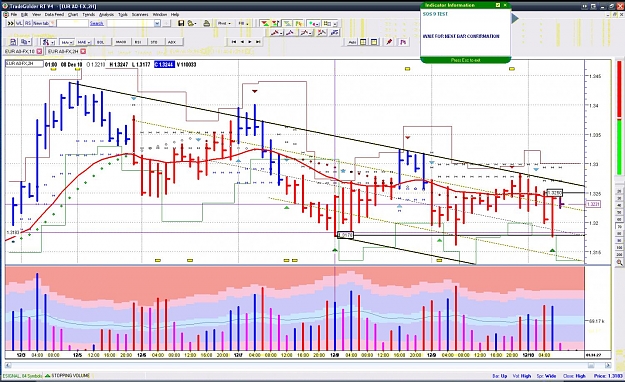Open the File menu
625x382 pixels.
coord(14,14)
